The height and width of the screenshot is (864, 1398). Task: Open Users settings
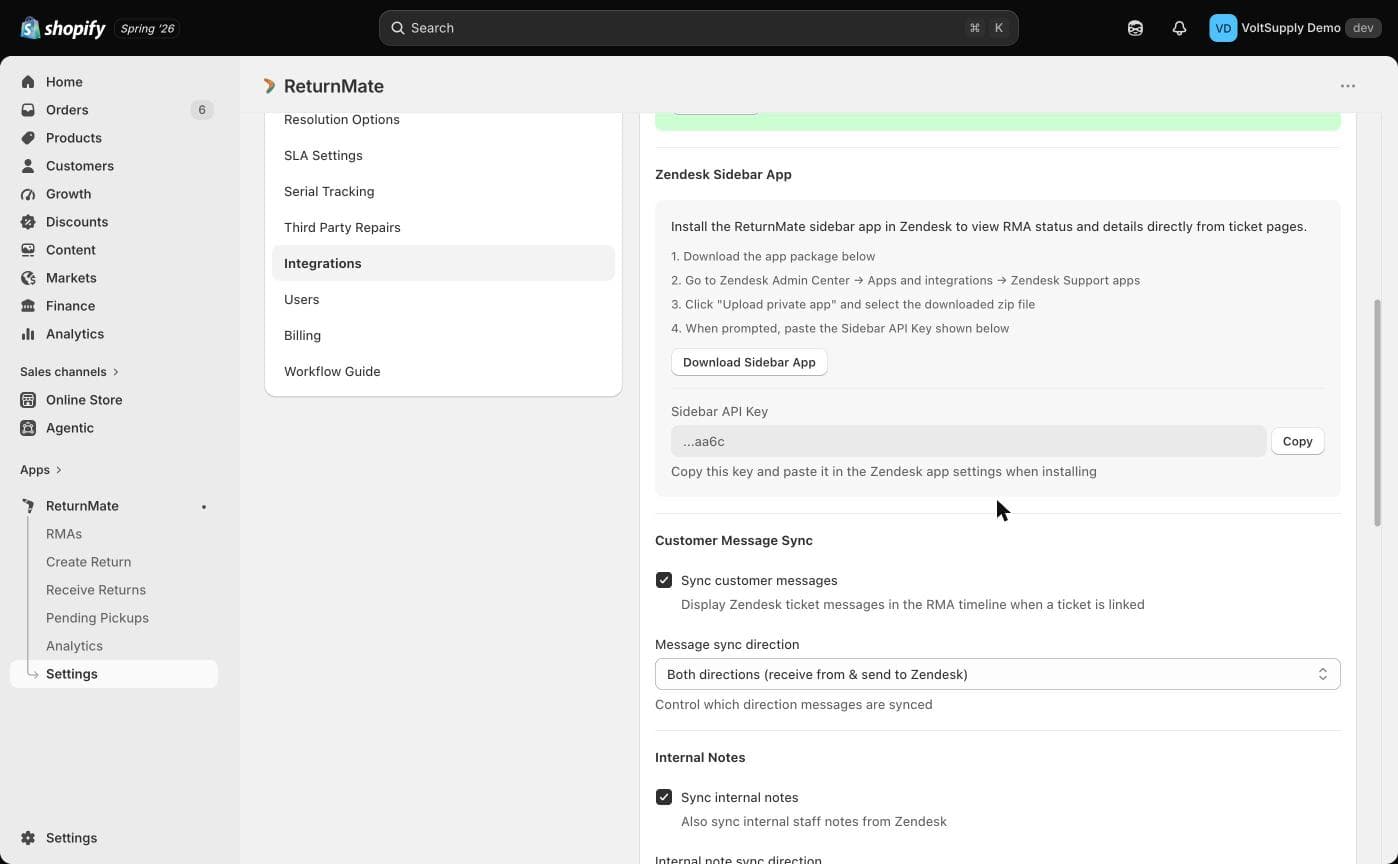(x=302, y=299)
